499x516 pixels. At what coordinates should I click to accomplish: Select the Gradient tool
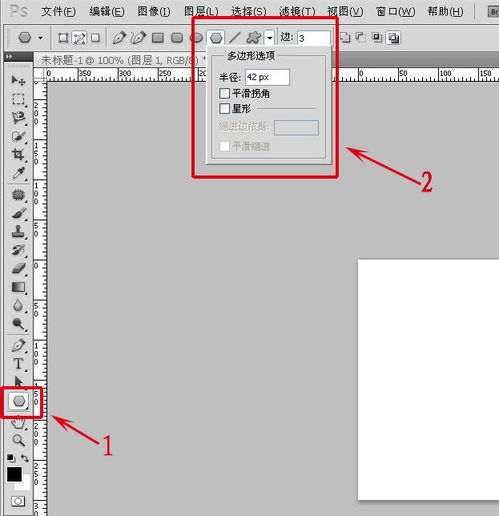pyautogui.click(x=18, y=287)
